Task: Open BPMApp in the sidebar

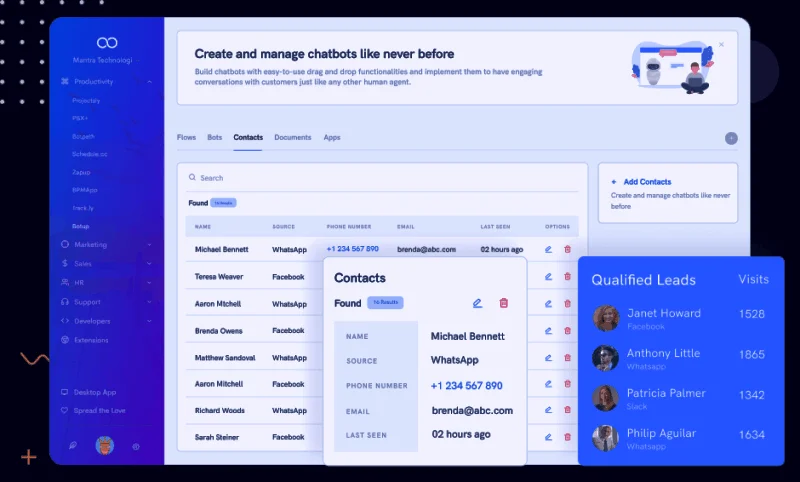Action: coord(85,190)
